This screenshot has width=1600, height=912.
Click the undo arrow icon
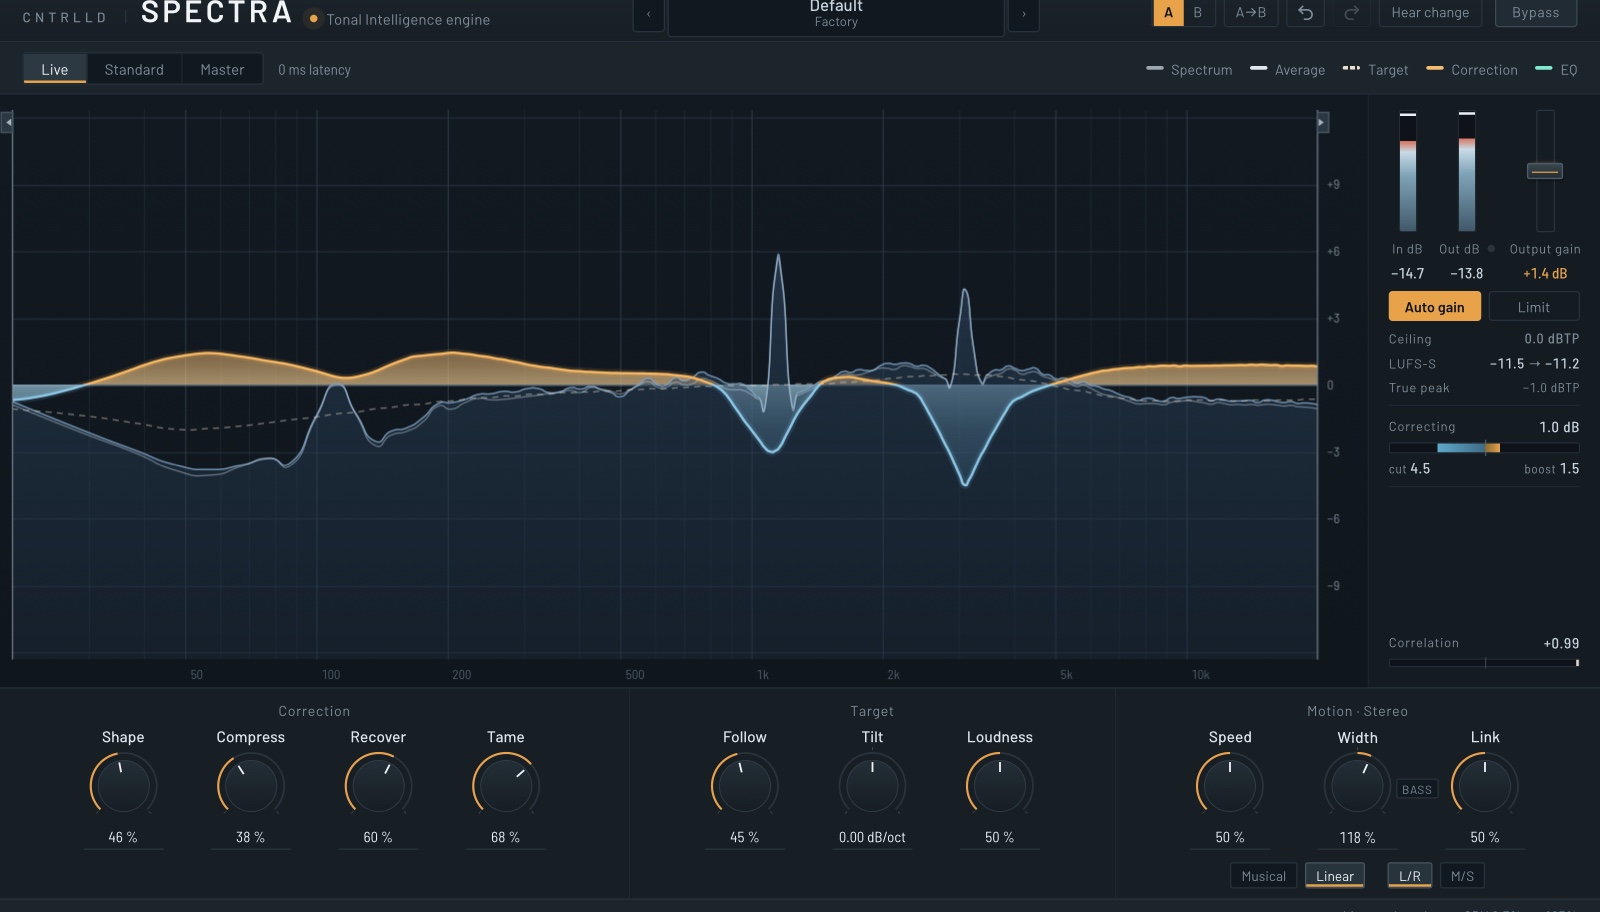[x=1305, y=13]
